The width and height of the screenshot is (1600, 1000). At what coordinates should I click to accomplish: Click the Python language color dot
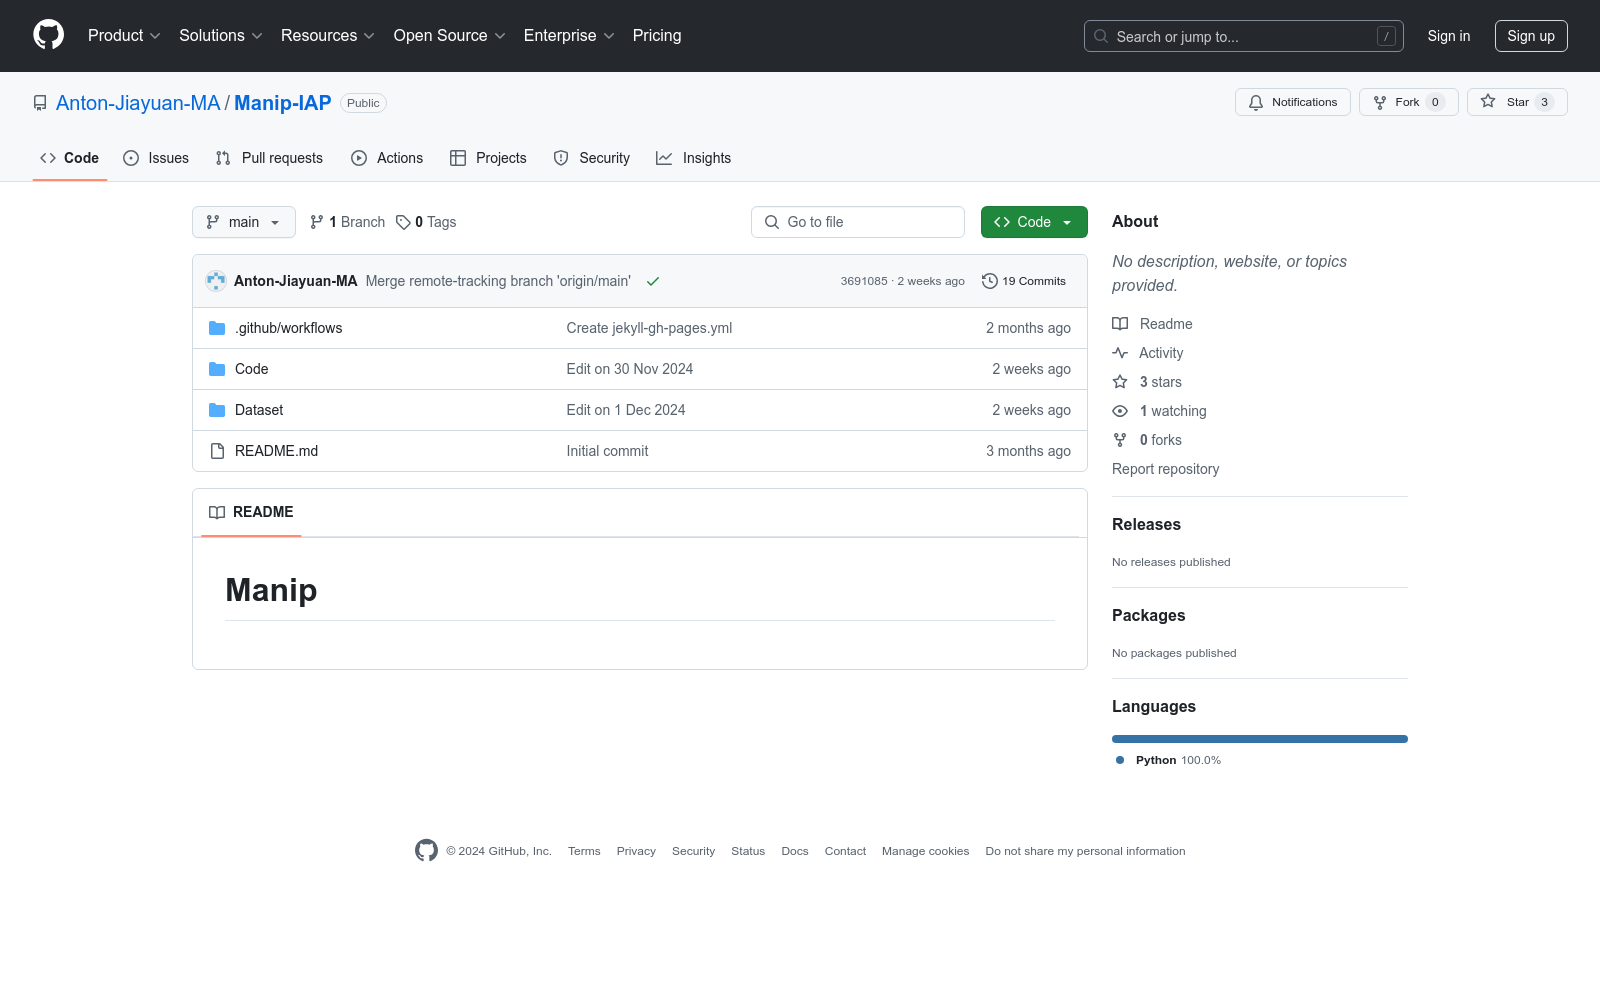pos(1120,760)
